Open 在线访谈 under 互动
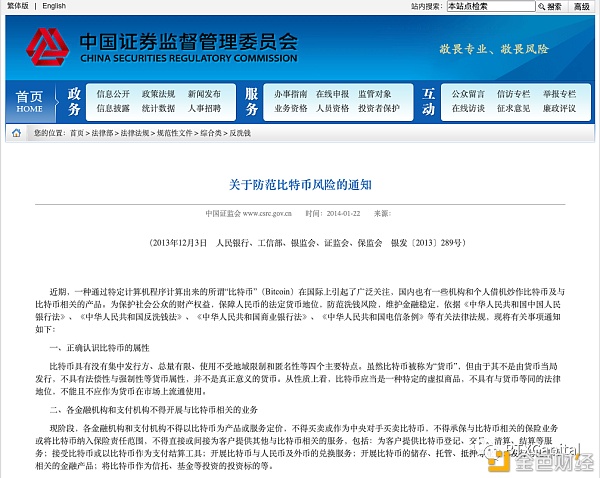The height and width of the screenshot is (478, 600). pos(468,108)
